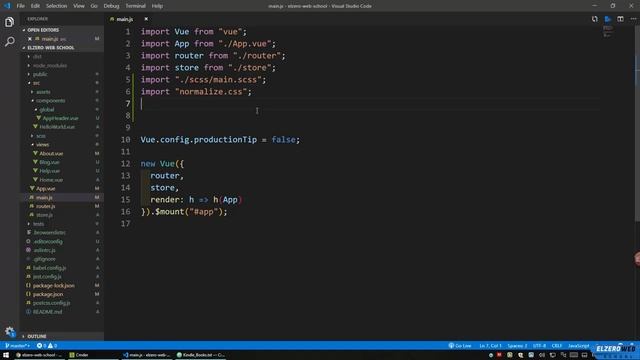Open Help.vue in the views folder
This screenshot has width=640, height=360.
(50, 171)
